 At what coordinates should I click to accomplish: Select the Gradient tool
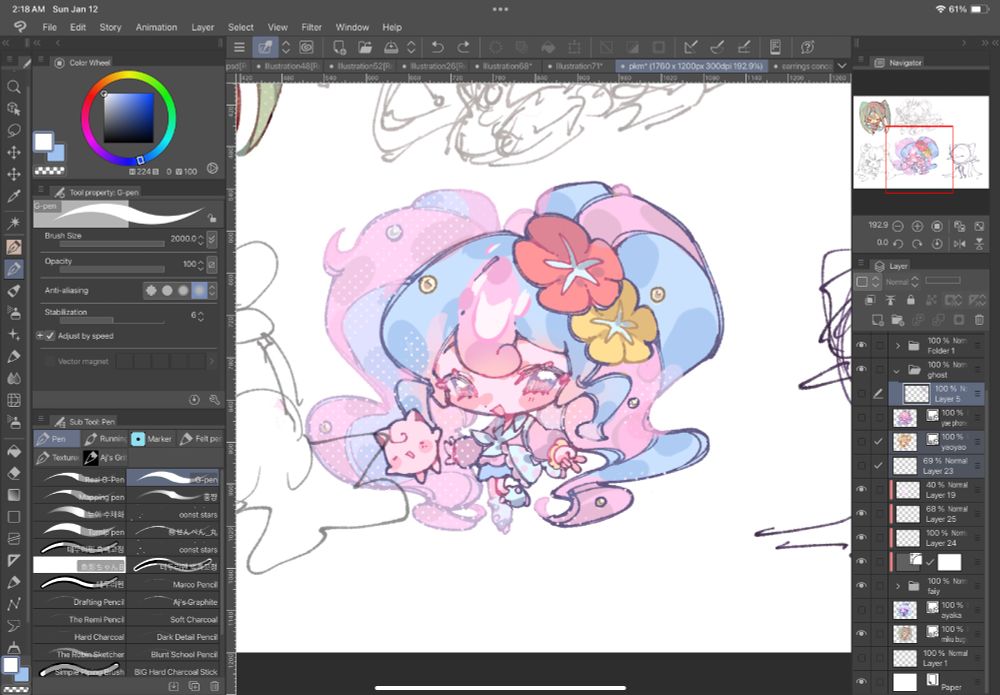(x=13, y=495)
